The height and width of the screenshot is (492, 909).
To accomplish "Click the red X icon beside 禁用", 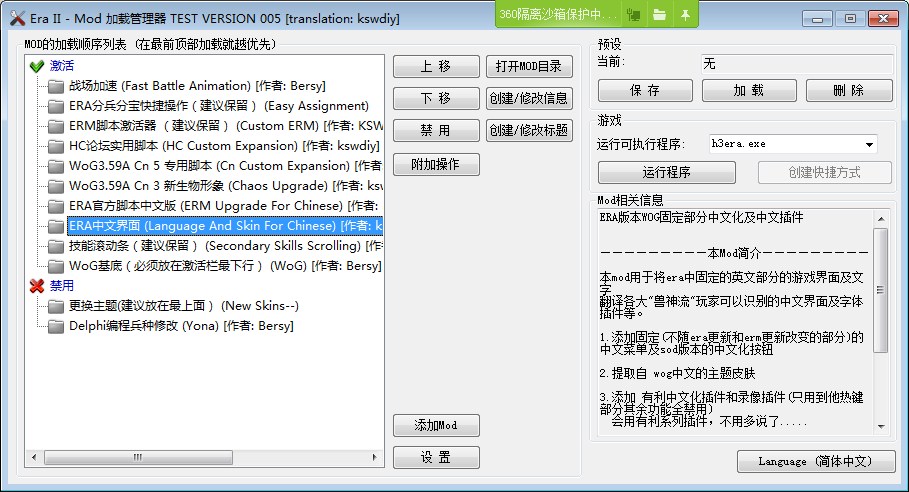I will (x=37, y=286).
